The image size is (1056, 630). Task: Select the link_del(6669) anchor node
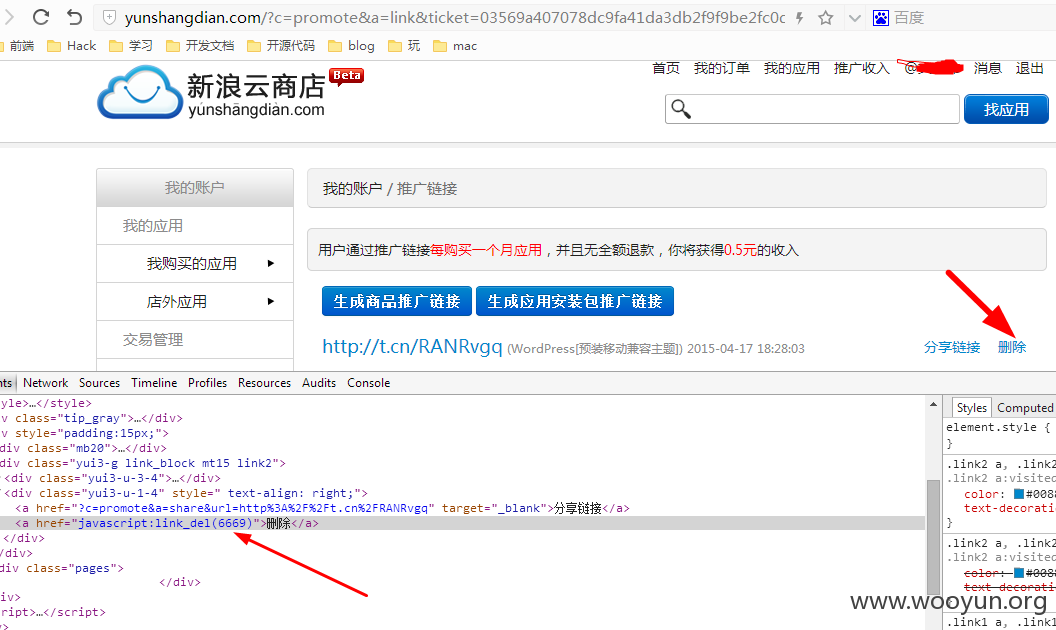[167, 523]
